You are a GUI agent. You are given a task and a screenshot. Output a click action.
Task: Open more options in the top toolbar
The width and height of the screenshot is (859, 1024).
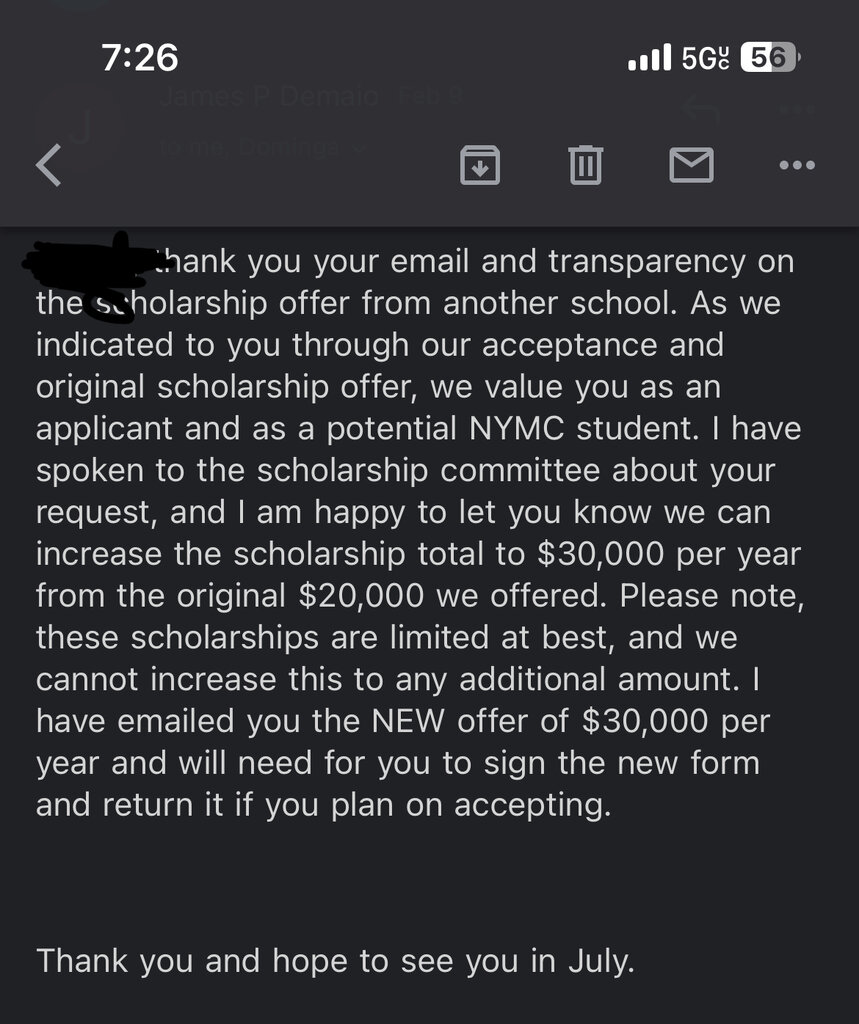(x=797, y=165)
